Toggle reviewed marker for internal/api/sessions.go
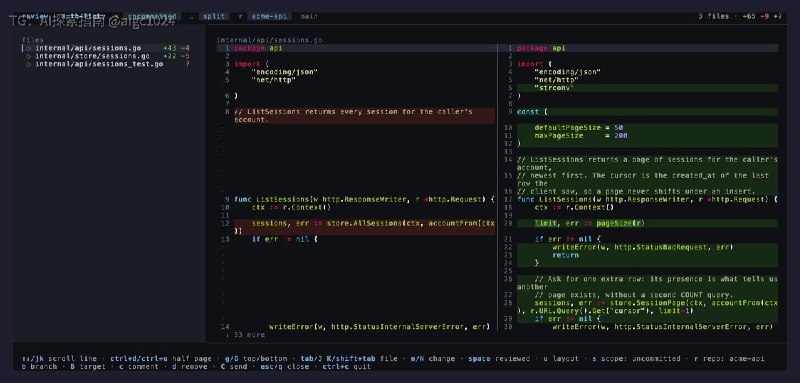Screen dimensions: 800x383 point(29,48)
